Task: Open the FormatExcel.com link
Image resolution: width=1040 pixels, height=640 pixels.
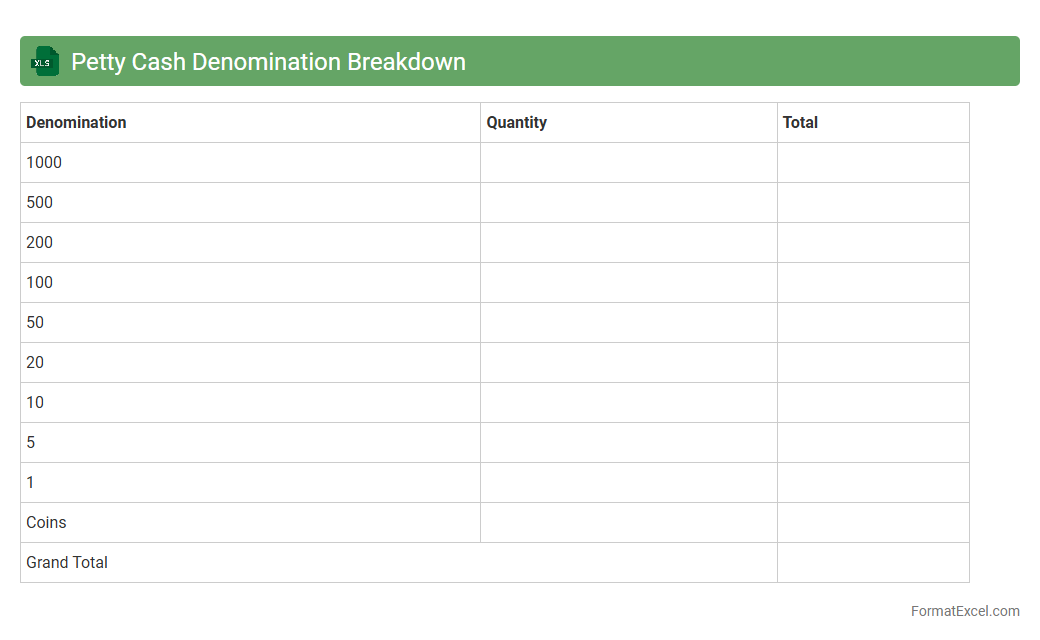Action: (x=964, y=611)
